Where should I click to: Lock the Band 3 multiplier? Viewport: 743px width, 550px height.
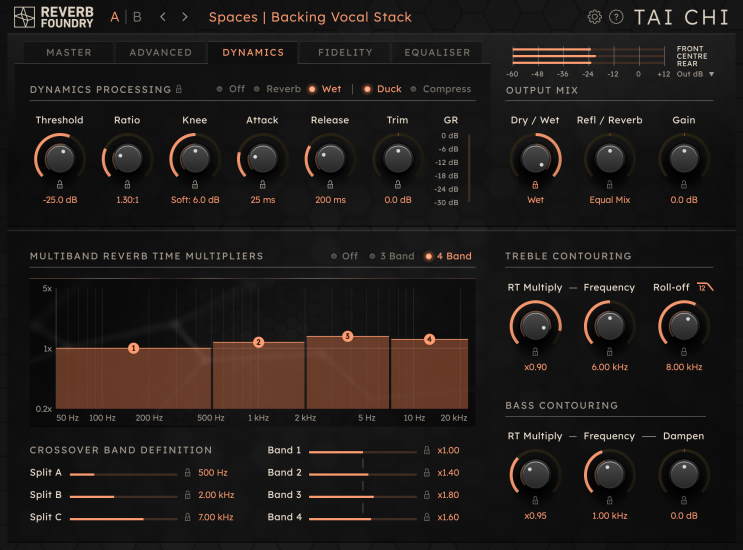pyautogui.click(x=427, y=495)
